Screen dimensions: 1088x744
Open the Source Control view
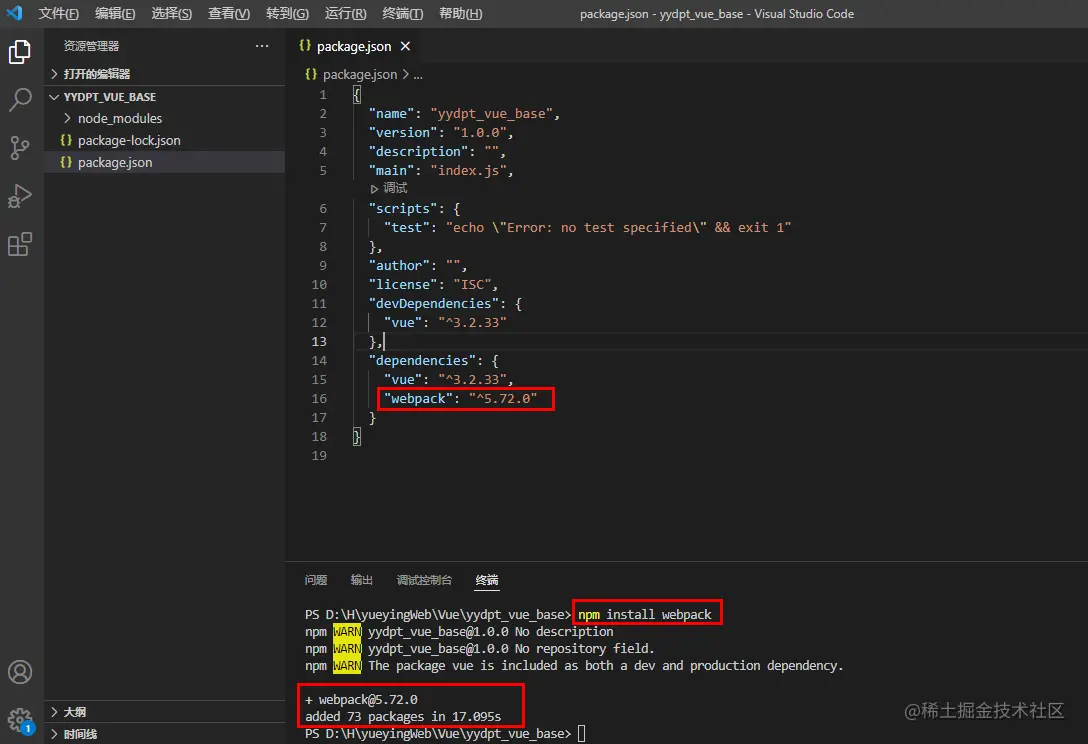(19, 148)
